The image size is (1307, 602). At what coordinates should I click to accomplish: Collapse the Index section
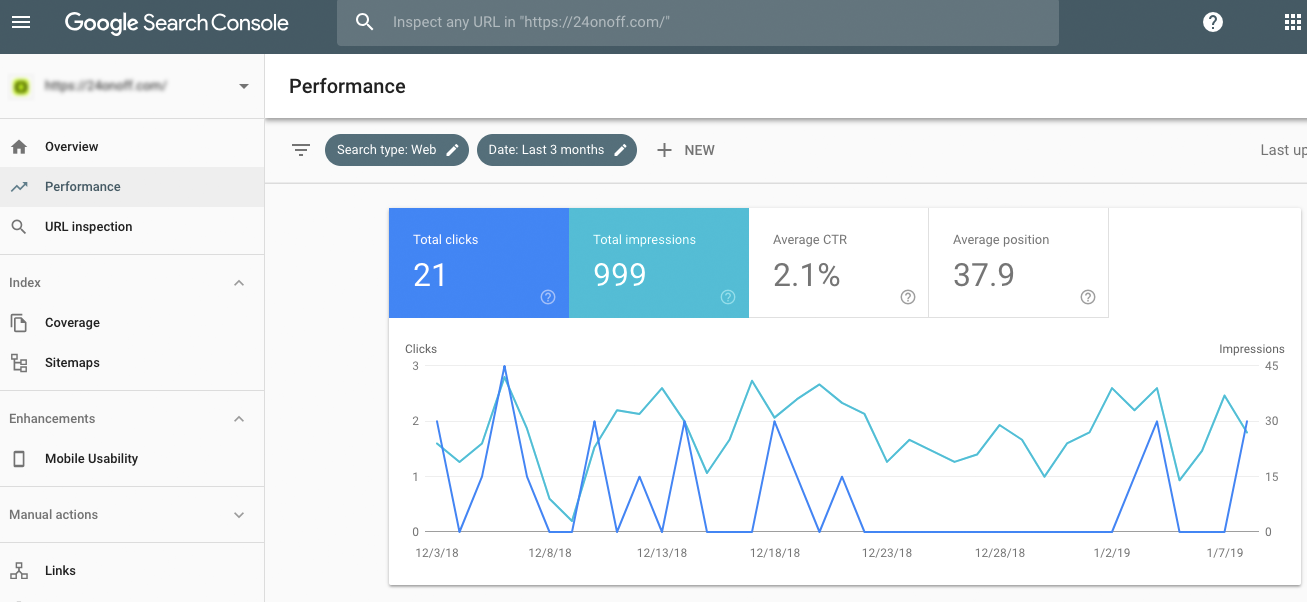pyautogui.click(x=239, y=283)
